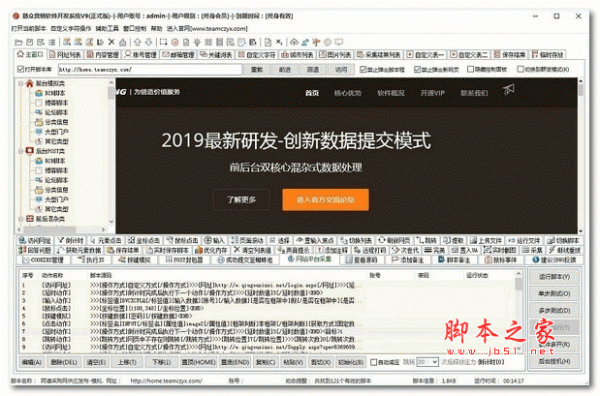Click the 单步测试(O) button

point(554,293)
